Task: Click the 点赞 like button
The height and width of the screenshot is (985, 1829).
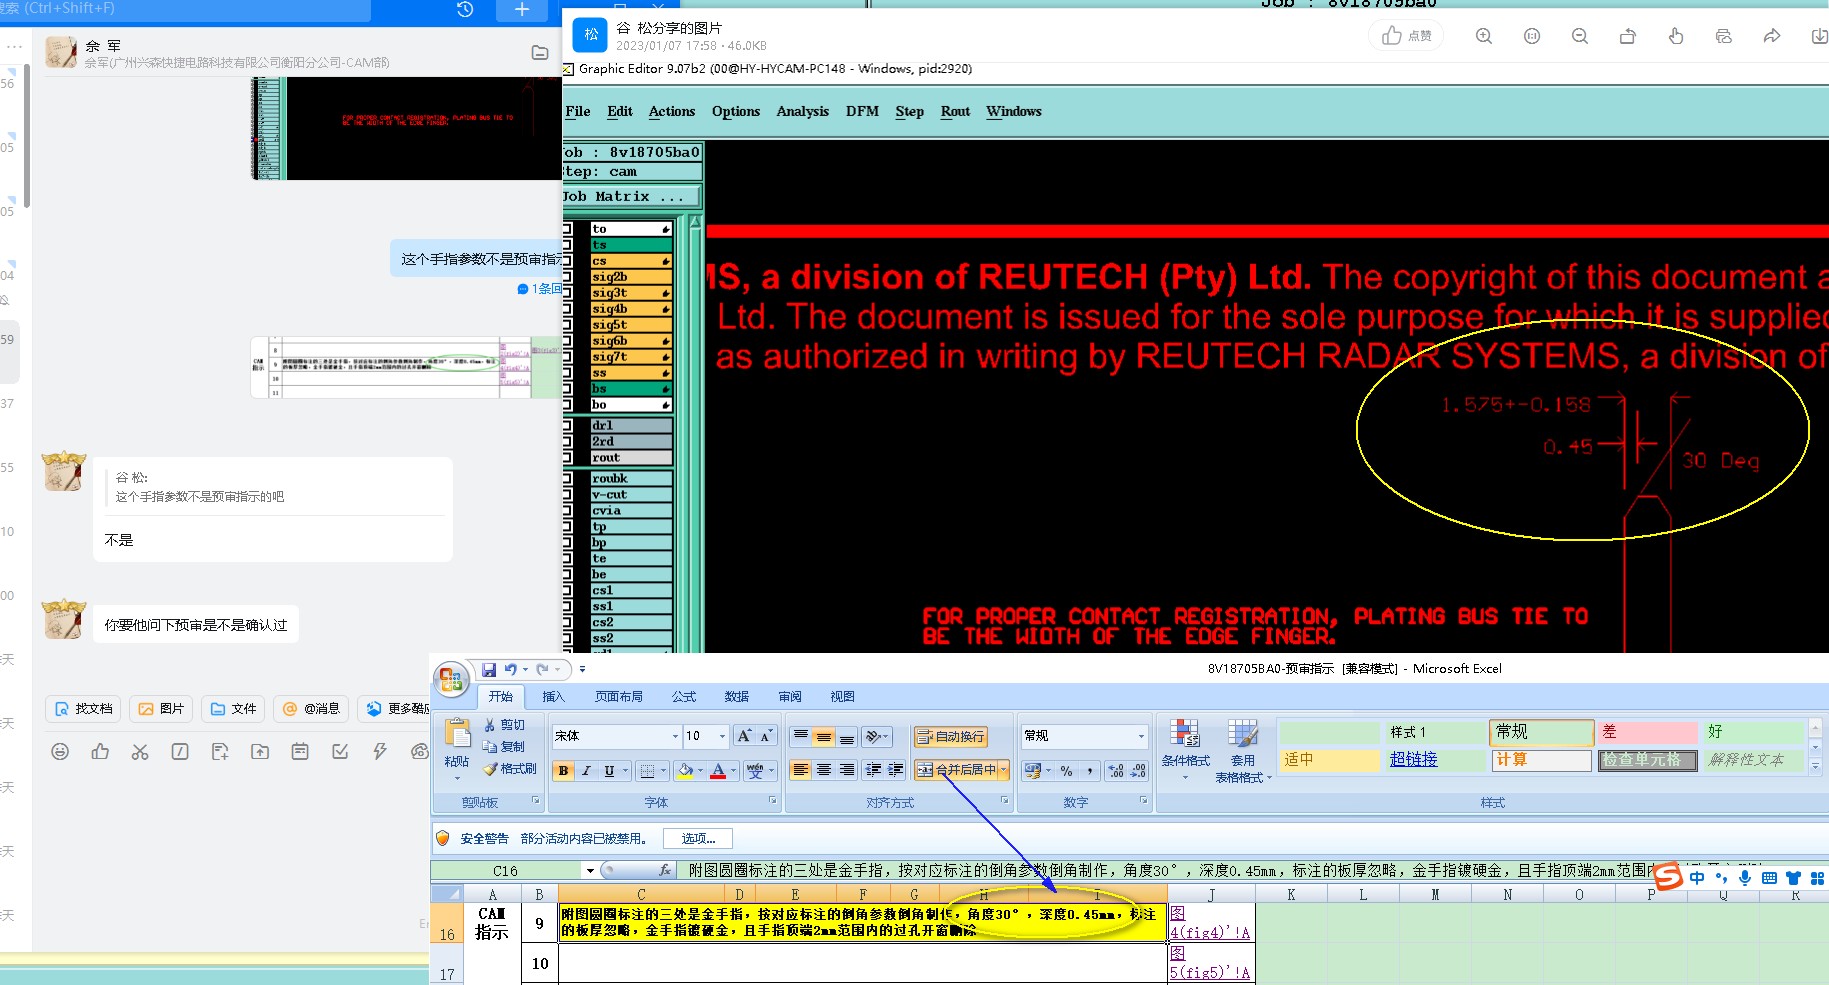Action: (1406, 36)
